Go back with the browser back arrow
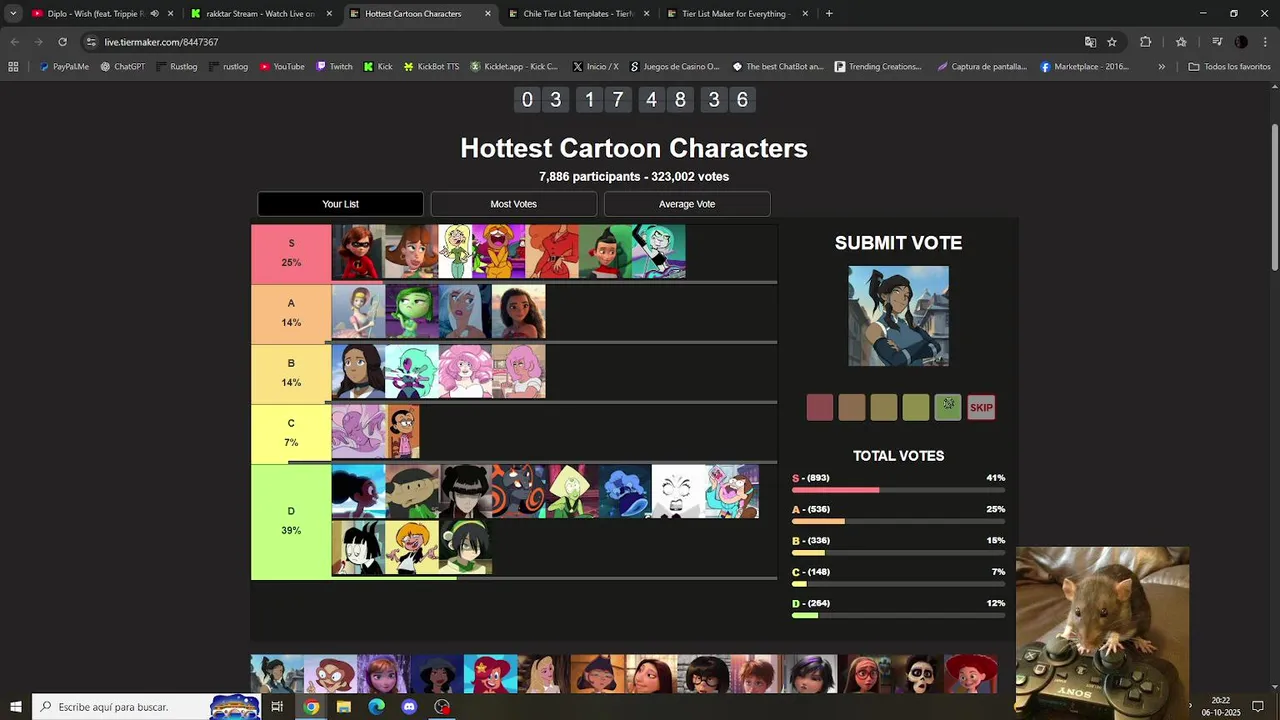This screenshot has width=1280, height=720. tap(14, 42)
